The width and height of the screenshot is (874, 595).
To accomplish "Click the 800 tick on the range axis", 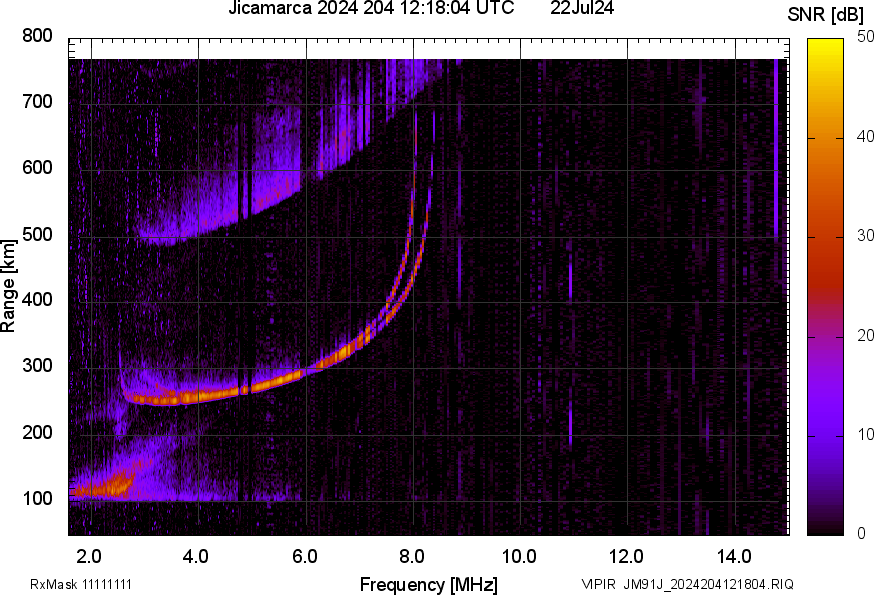I will click(37, 36).
